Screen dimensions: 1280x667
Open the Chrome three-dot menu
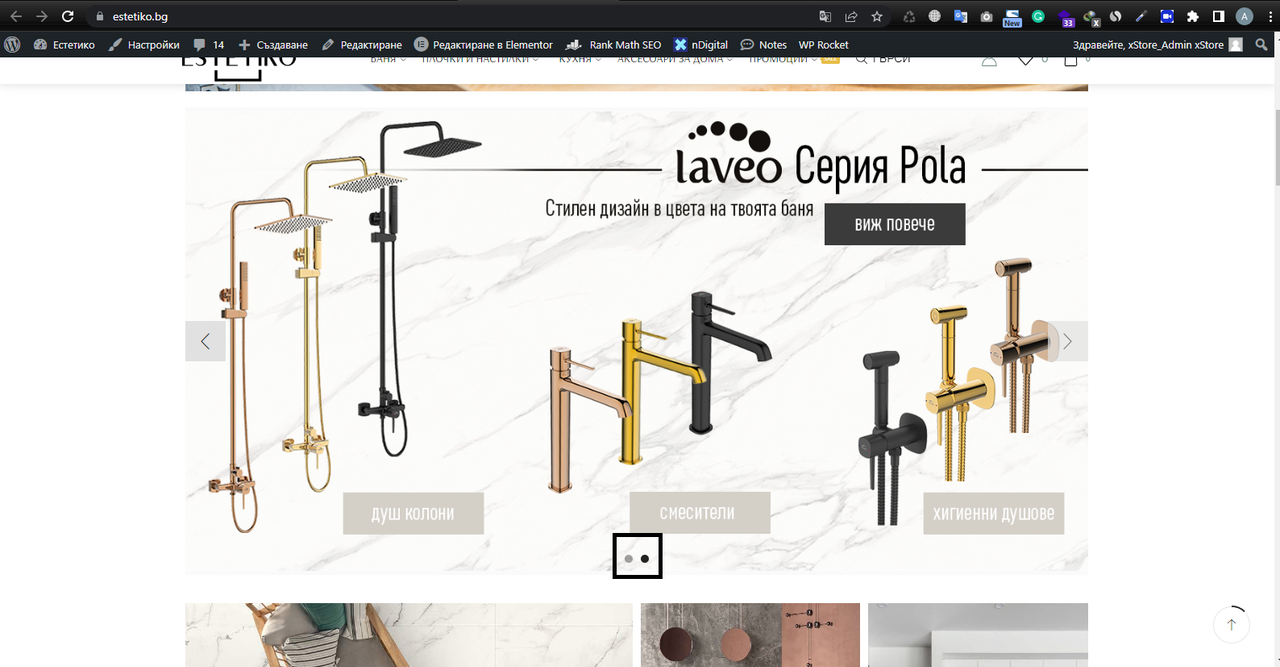coord(1268,16)
